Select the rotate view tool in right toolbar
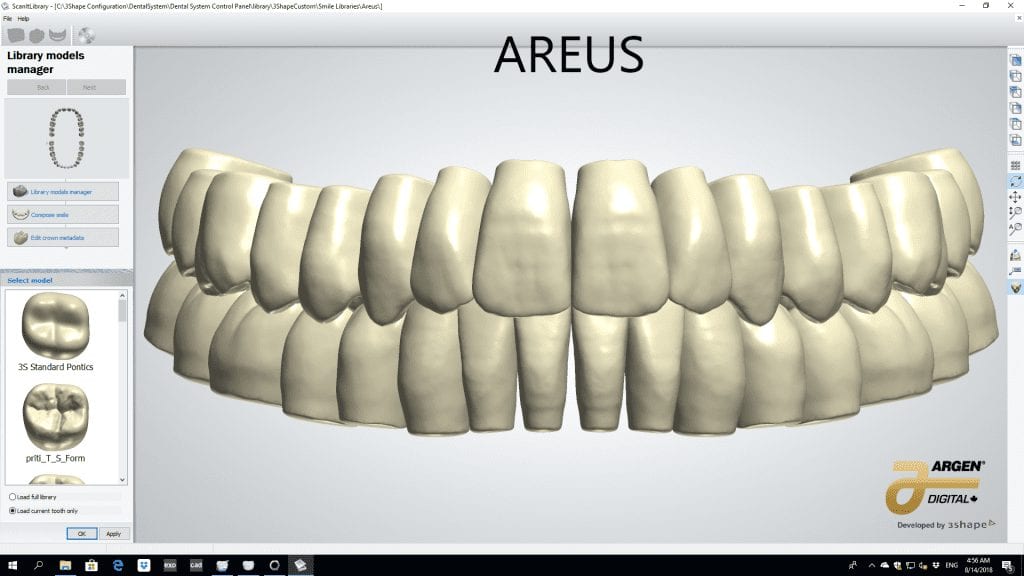Viewport: 1024px width, 576px height. (x=1016, y=181)
